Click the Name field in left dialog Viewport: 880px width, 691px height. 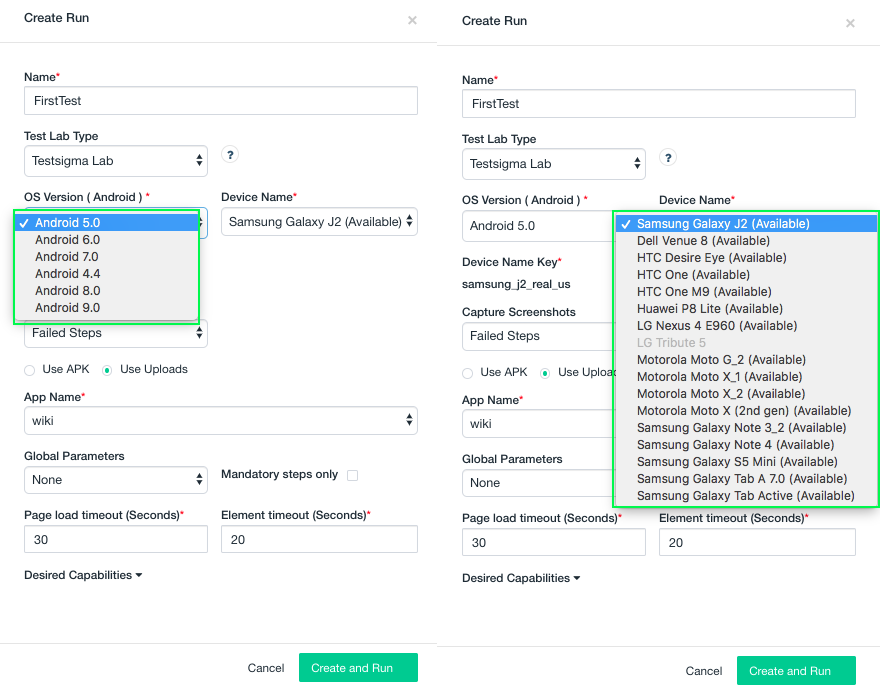(x=220, y=101)
